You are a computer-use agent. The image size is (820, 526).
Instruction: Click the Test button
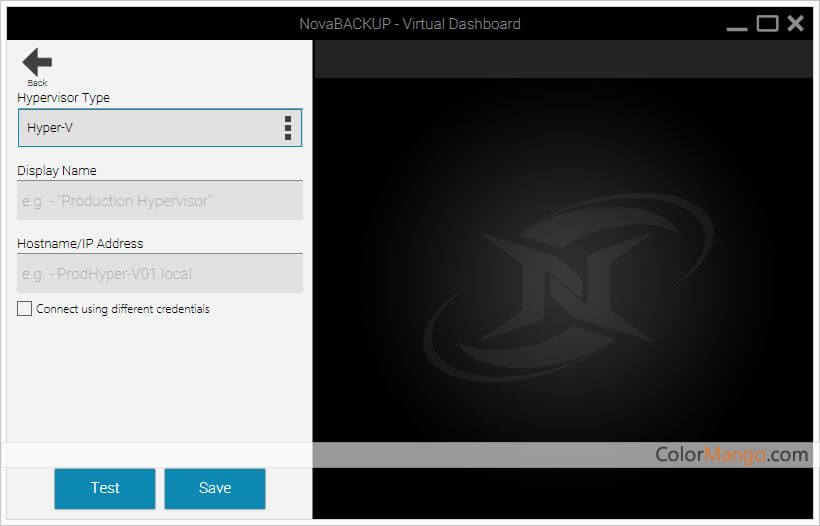pos(105,488)
